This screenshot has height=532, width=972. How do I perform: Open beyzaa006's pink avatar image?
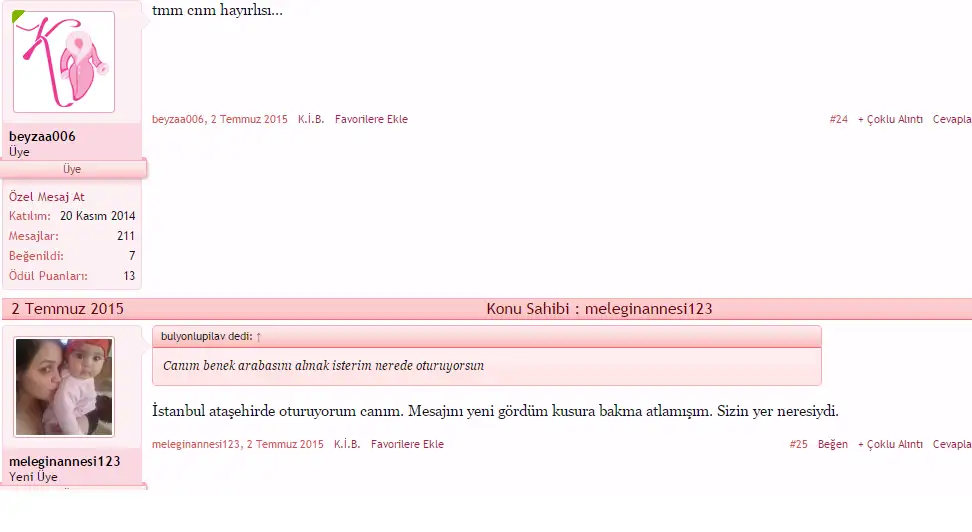pyautogui.click(x=64, y=62)
